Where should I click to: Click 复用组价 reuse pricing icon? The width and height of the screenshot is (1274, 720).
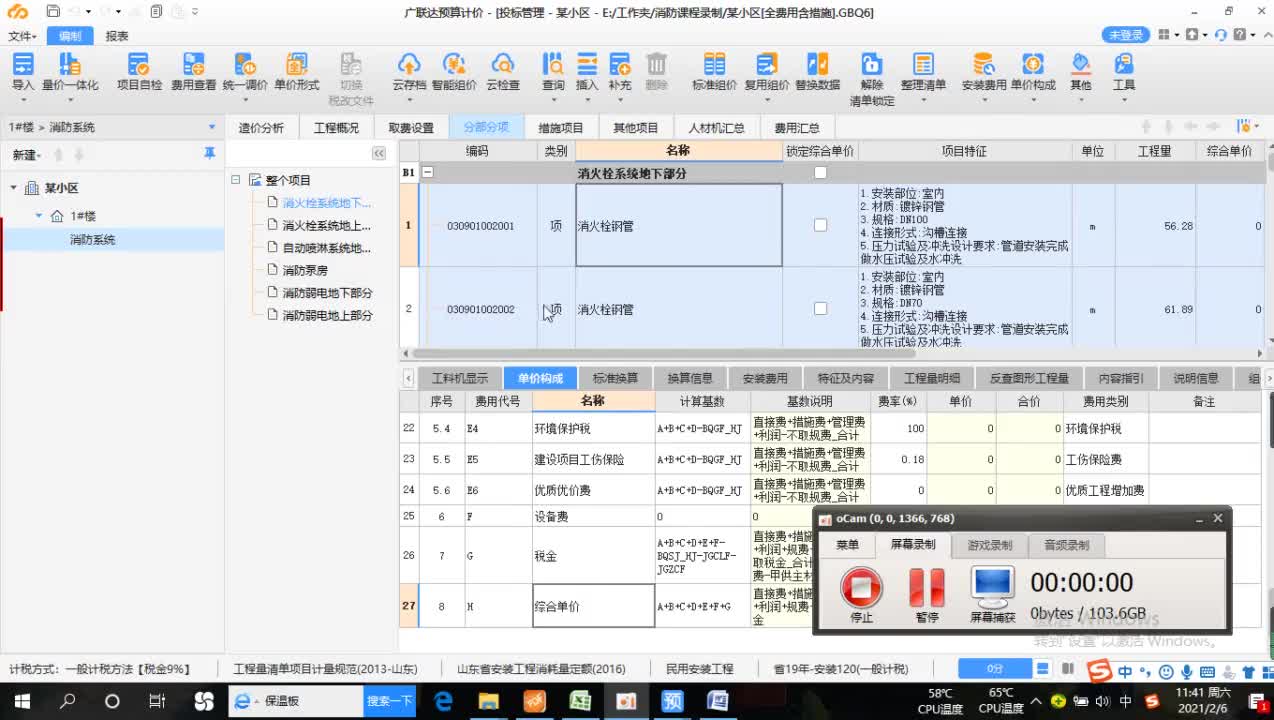point(766,72)
